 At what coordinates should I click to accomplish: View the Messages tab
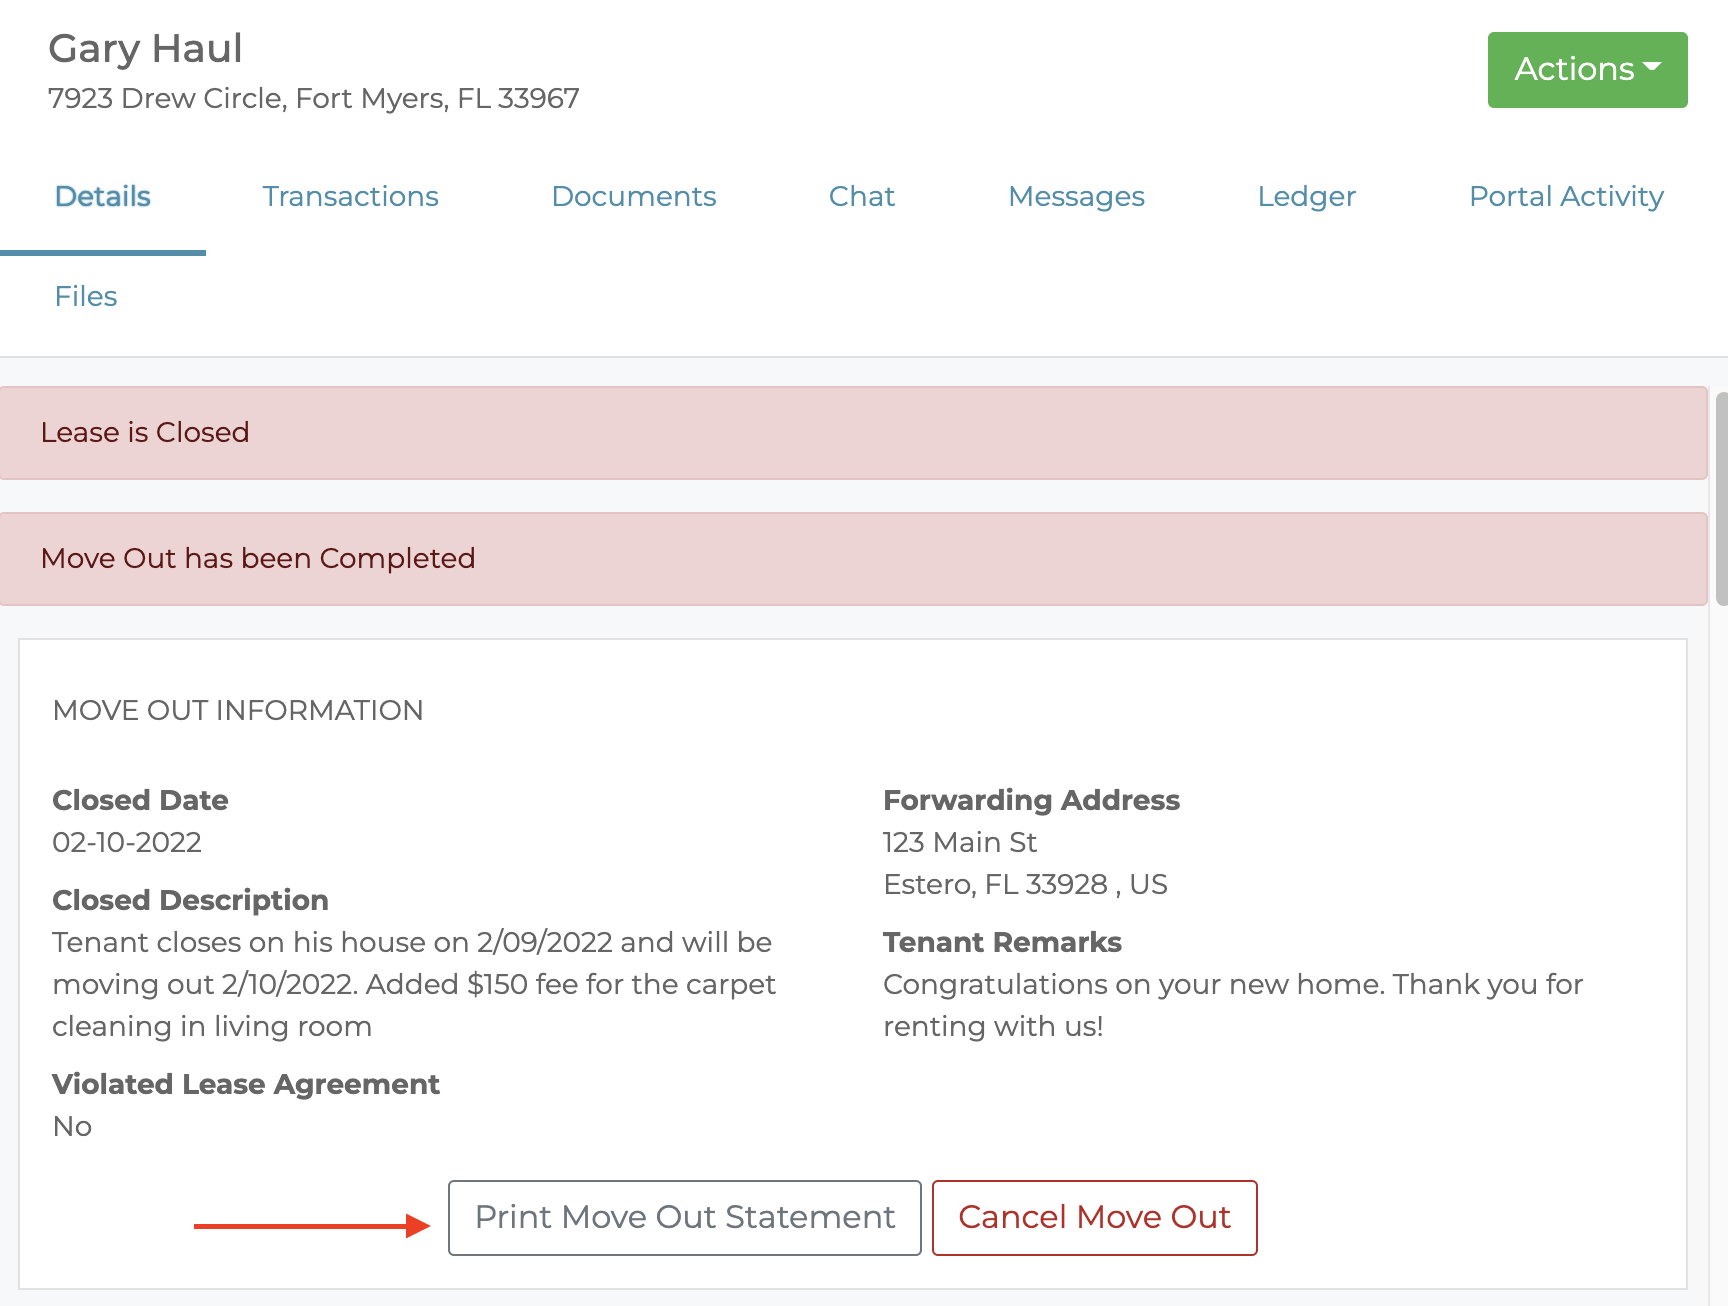coord(1076,197)
